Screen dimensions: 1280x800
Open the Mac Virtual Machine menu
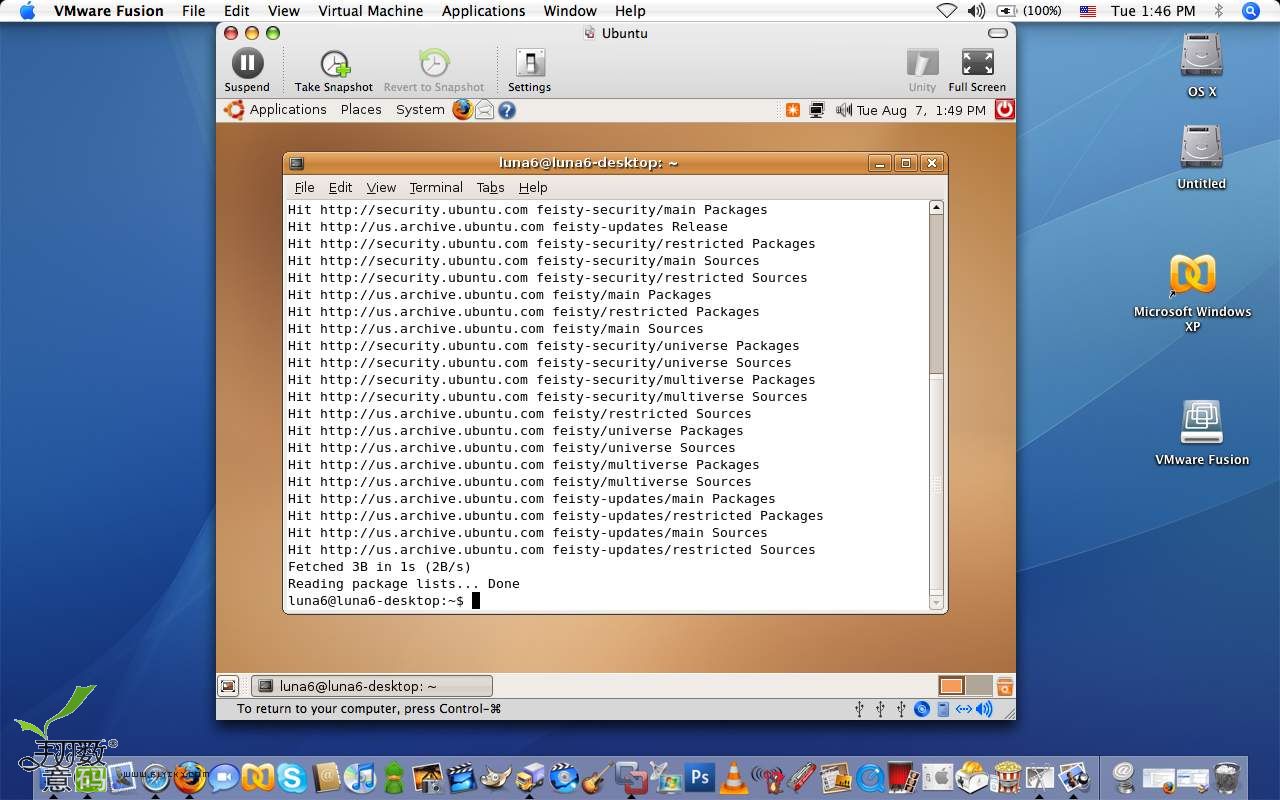pyautogui.click(x=370, y=11)
